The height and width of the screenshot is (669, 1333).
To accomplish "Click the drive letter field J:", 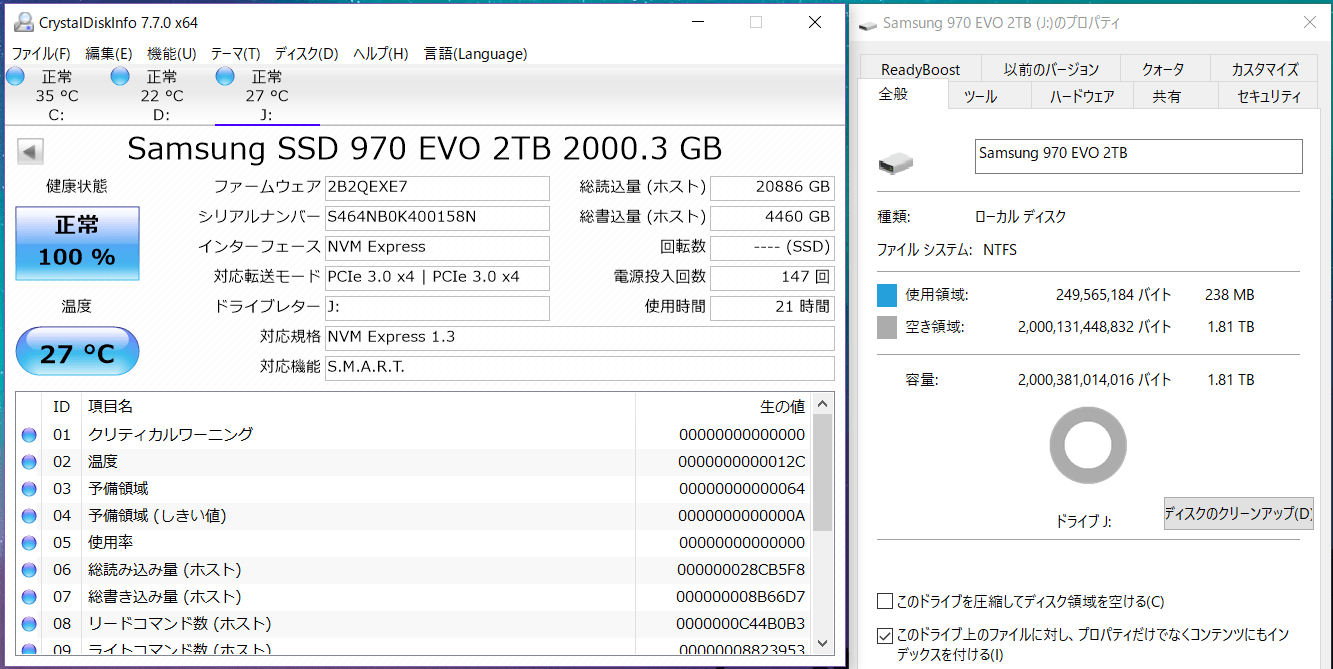I will pyautogui.click(x=437, y=308).
